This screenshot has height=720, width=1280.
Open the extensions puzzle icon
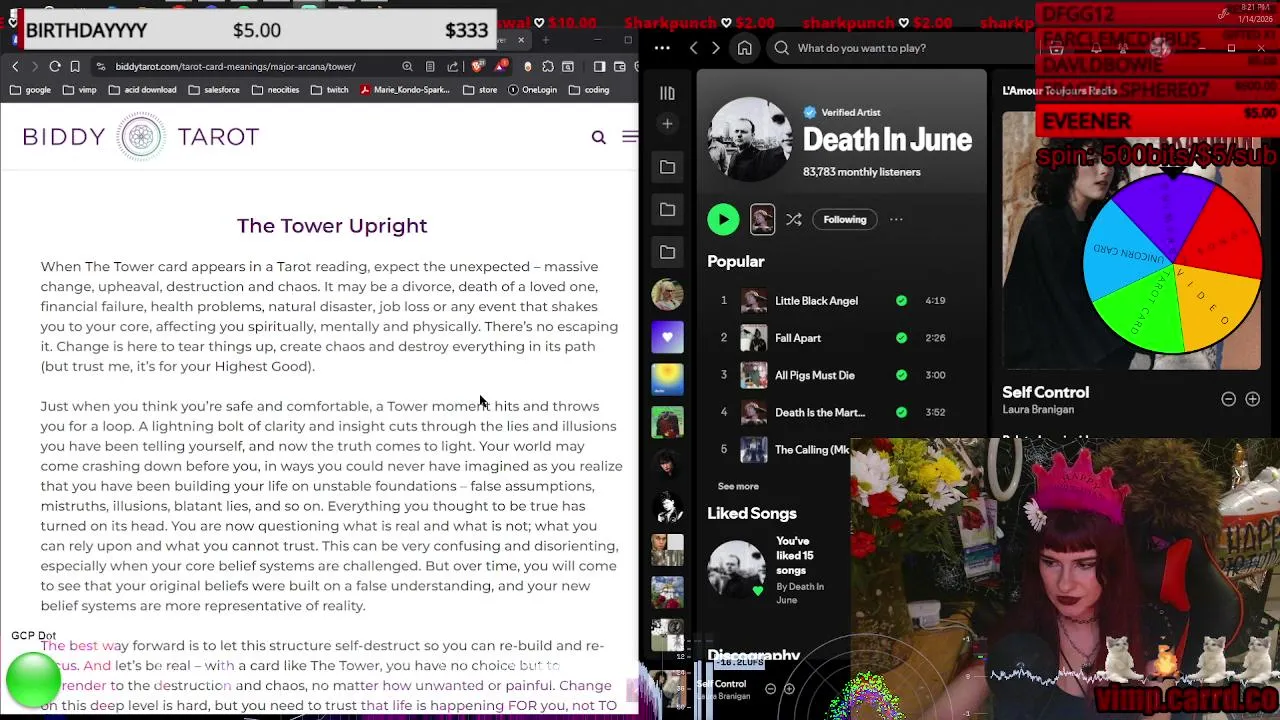[x=547, y=66]
